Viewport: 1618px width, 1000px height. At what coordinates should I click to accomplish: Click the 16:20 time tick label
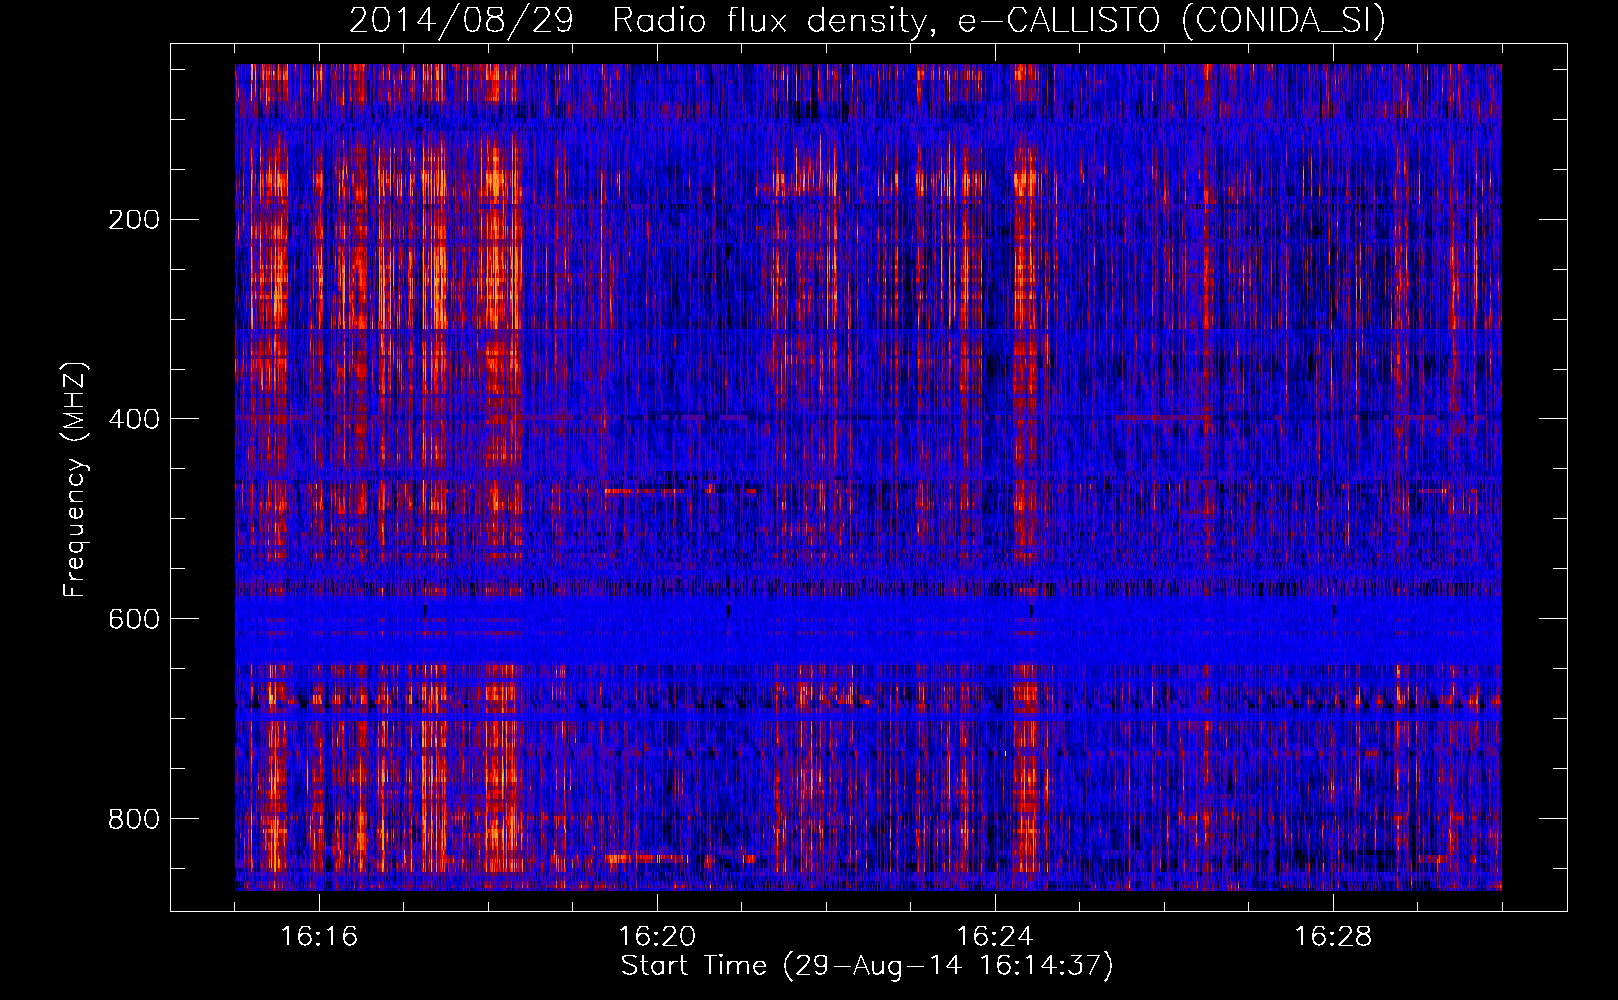click(x=657, y=937)
